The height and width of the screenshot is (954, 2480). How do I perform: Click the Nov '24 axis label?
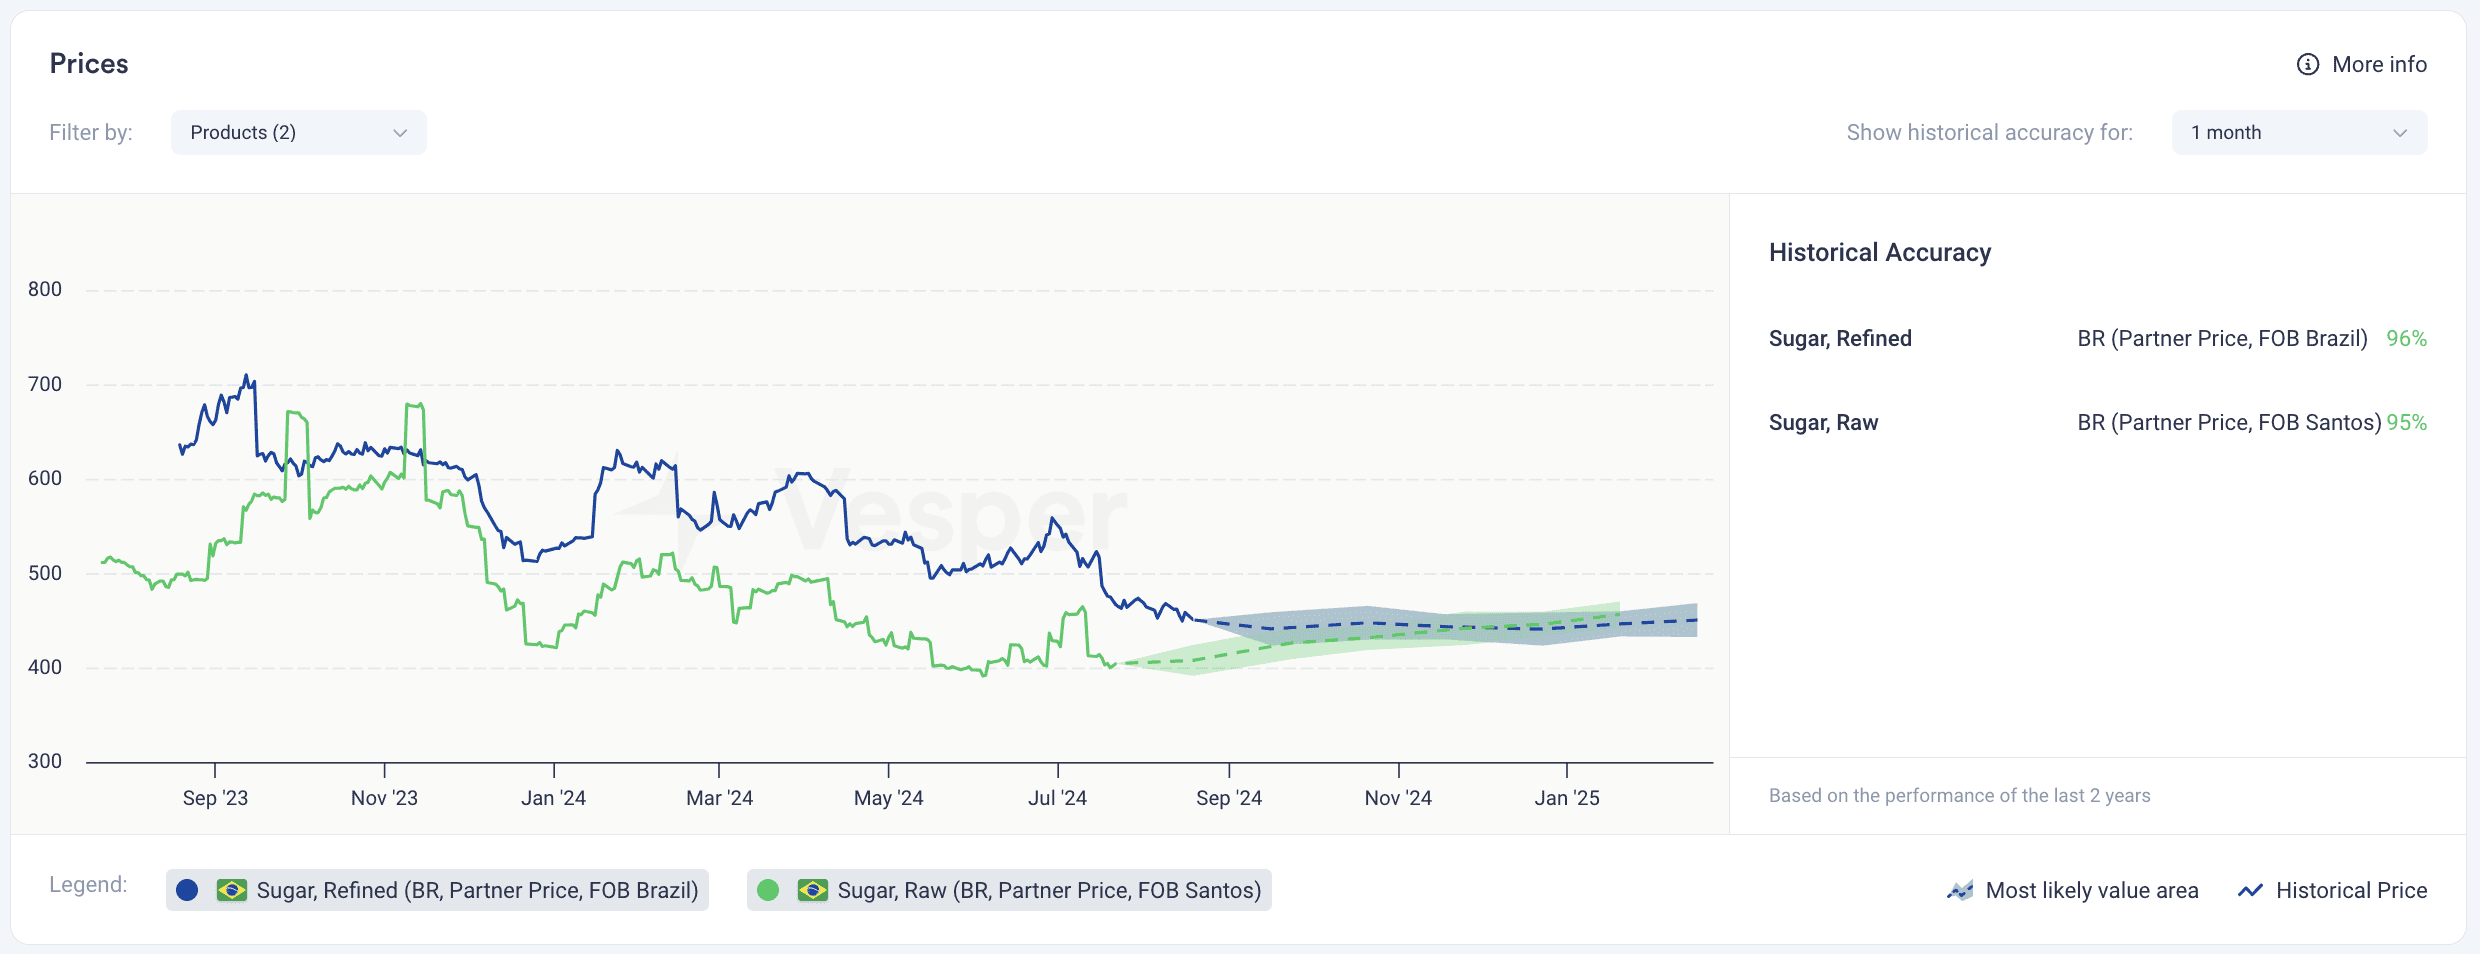coord(1398,798)
